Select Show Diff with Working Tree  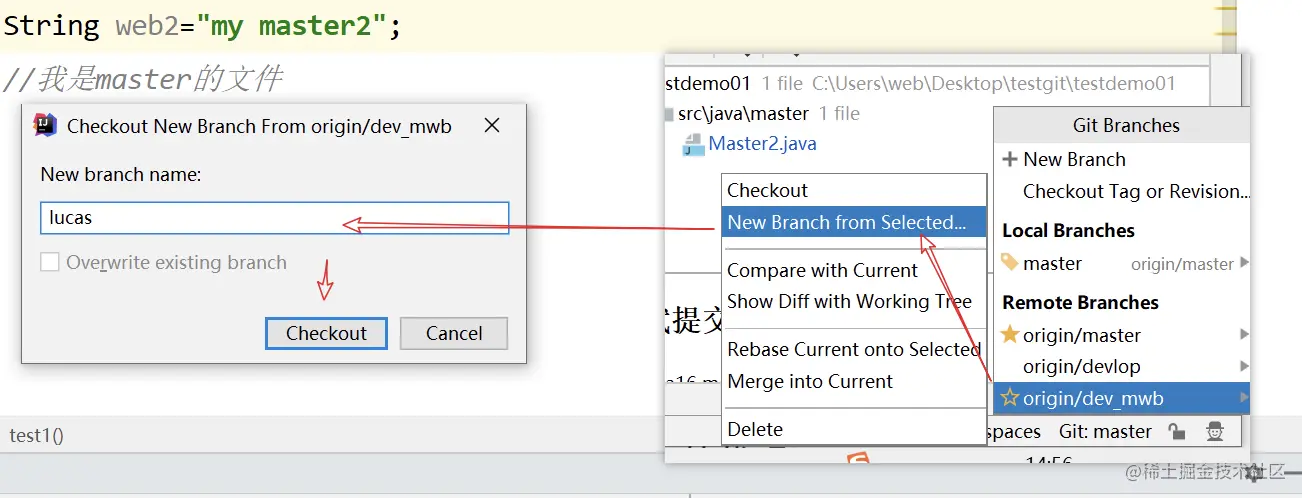pos(854,301)
